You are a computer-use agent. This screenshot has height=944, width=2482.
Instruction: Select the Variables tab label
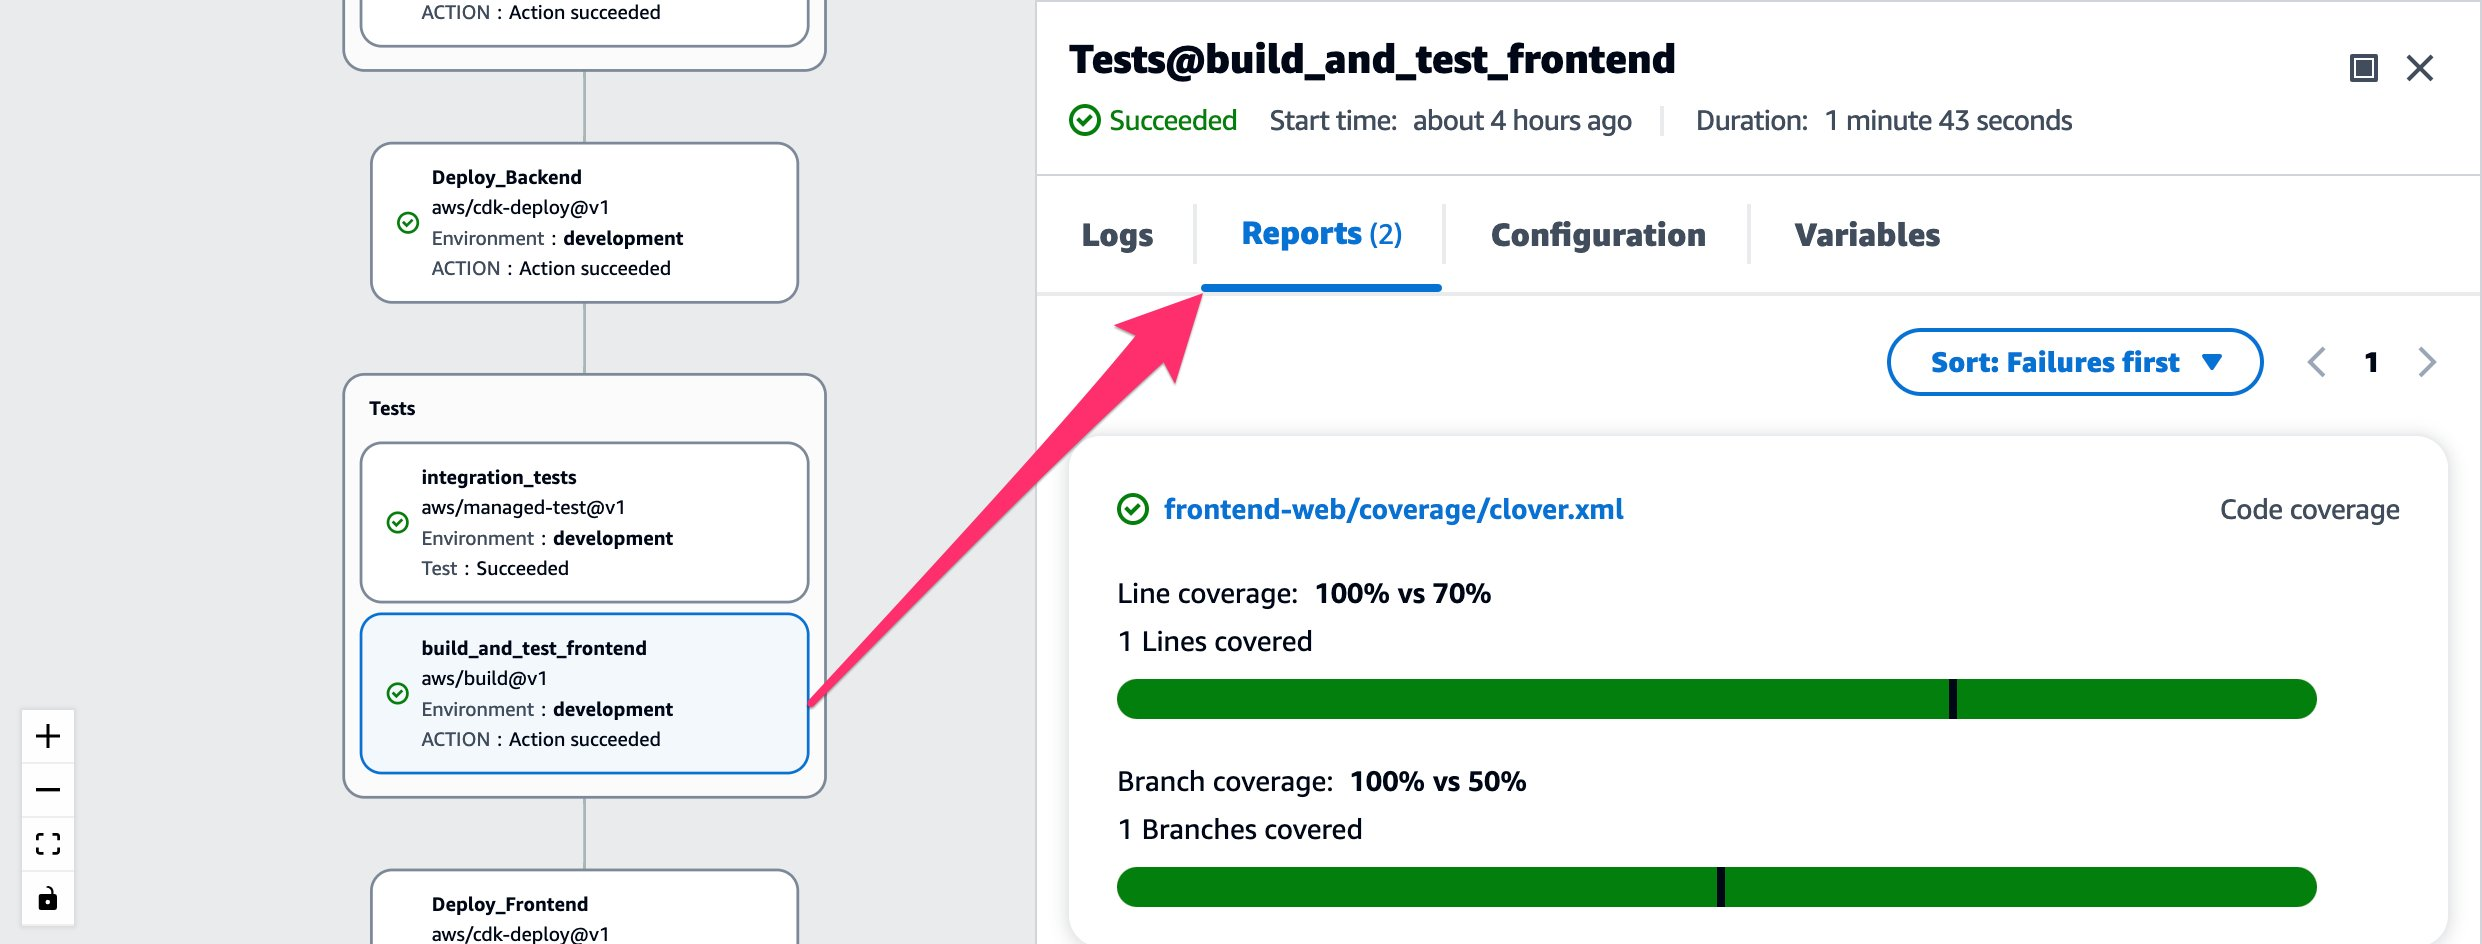tap(1866, 235)
